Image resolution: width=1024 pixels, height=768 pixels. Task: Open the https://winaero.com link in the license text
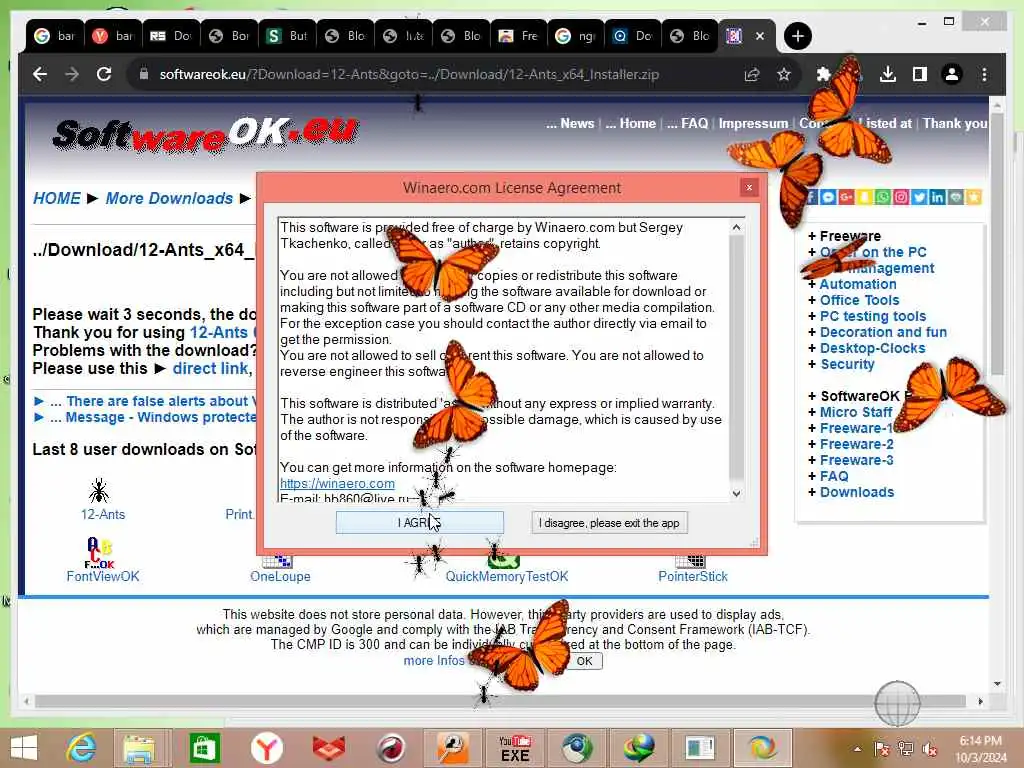pyautogui.click(x=337, y=483)
